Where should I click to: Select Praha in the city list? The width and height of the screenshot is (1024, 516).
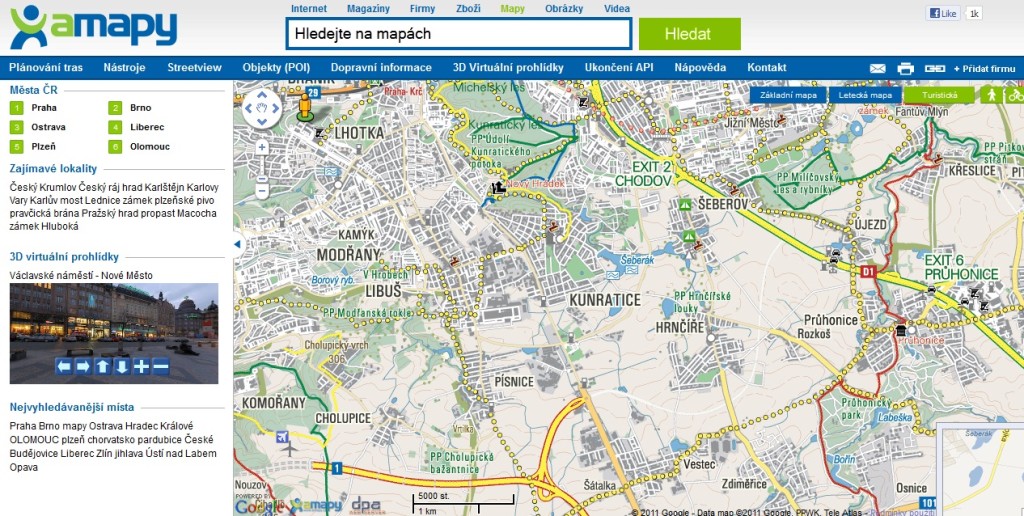click(x=44, y=108)
